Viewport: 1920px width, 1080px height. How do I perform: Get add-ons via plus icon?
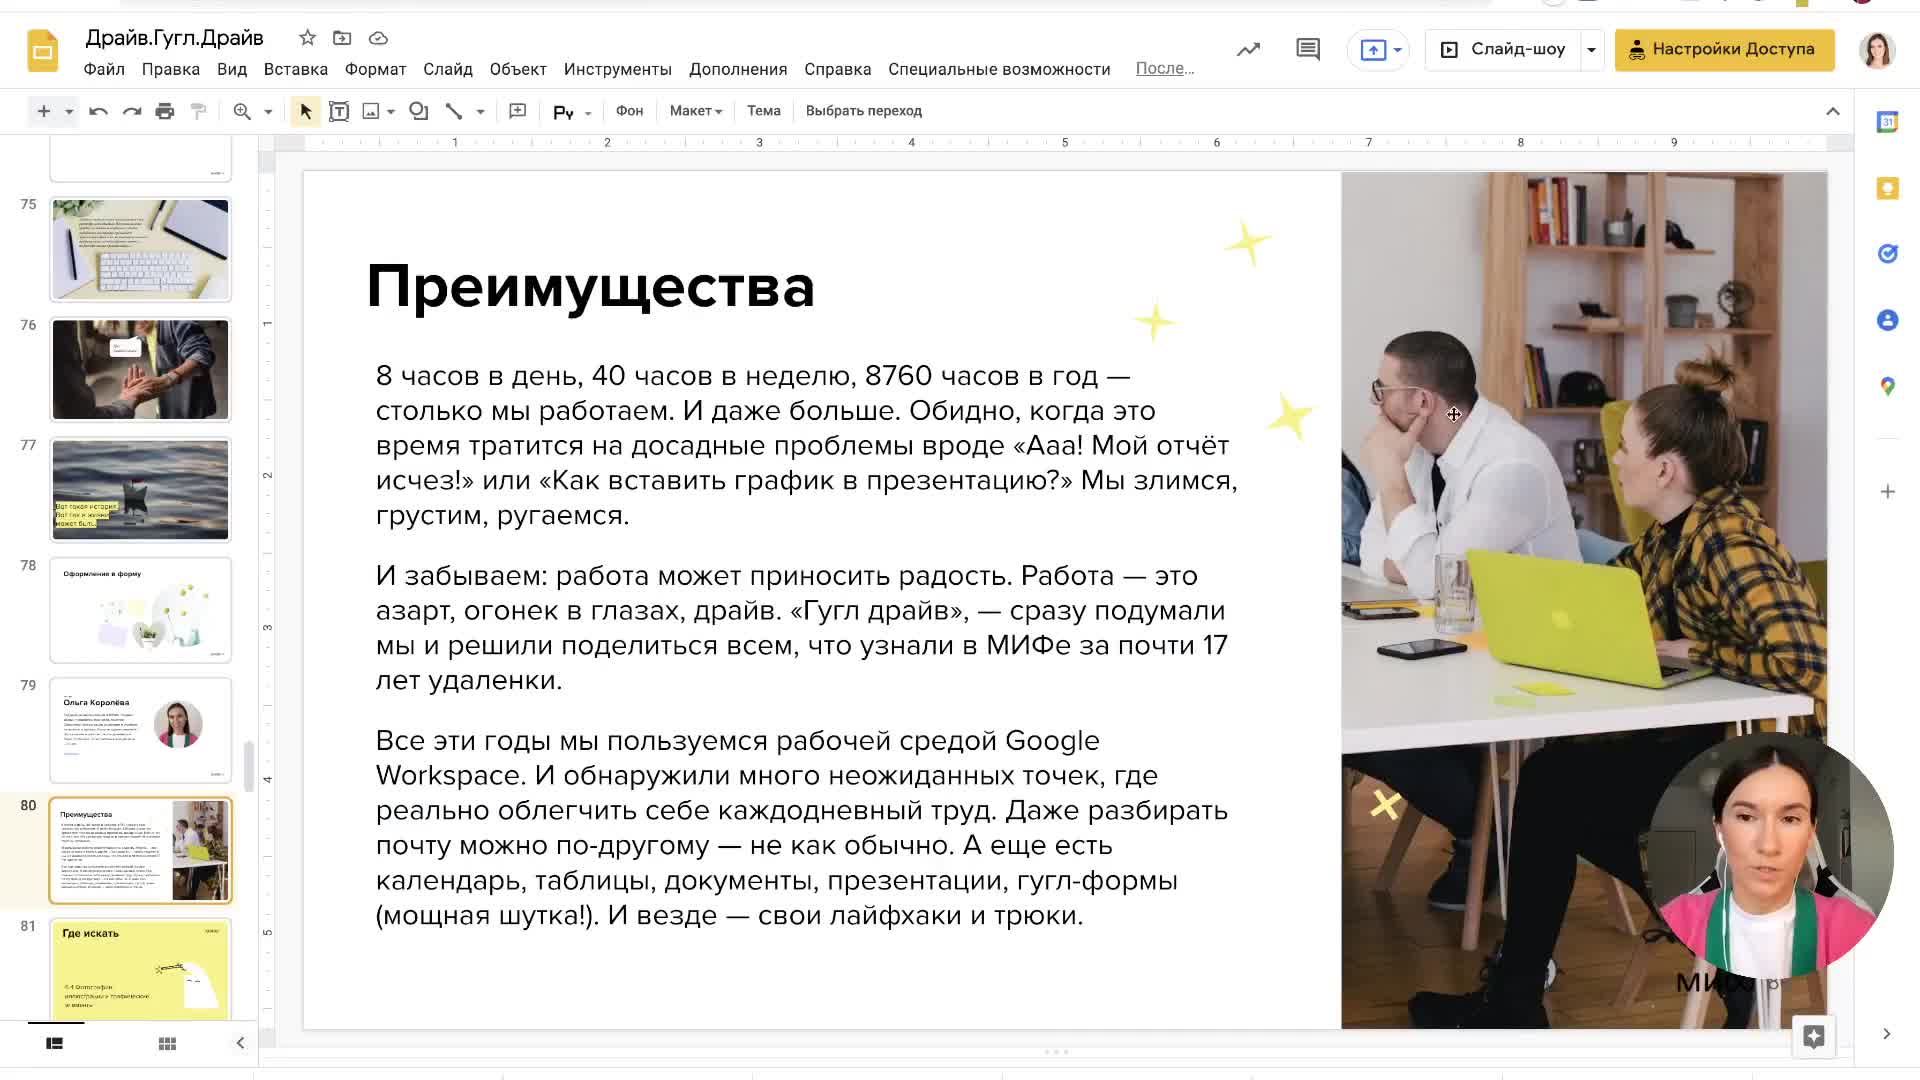coord(1887,491)
